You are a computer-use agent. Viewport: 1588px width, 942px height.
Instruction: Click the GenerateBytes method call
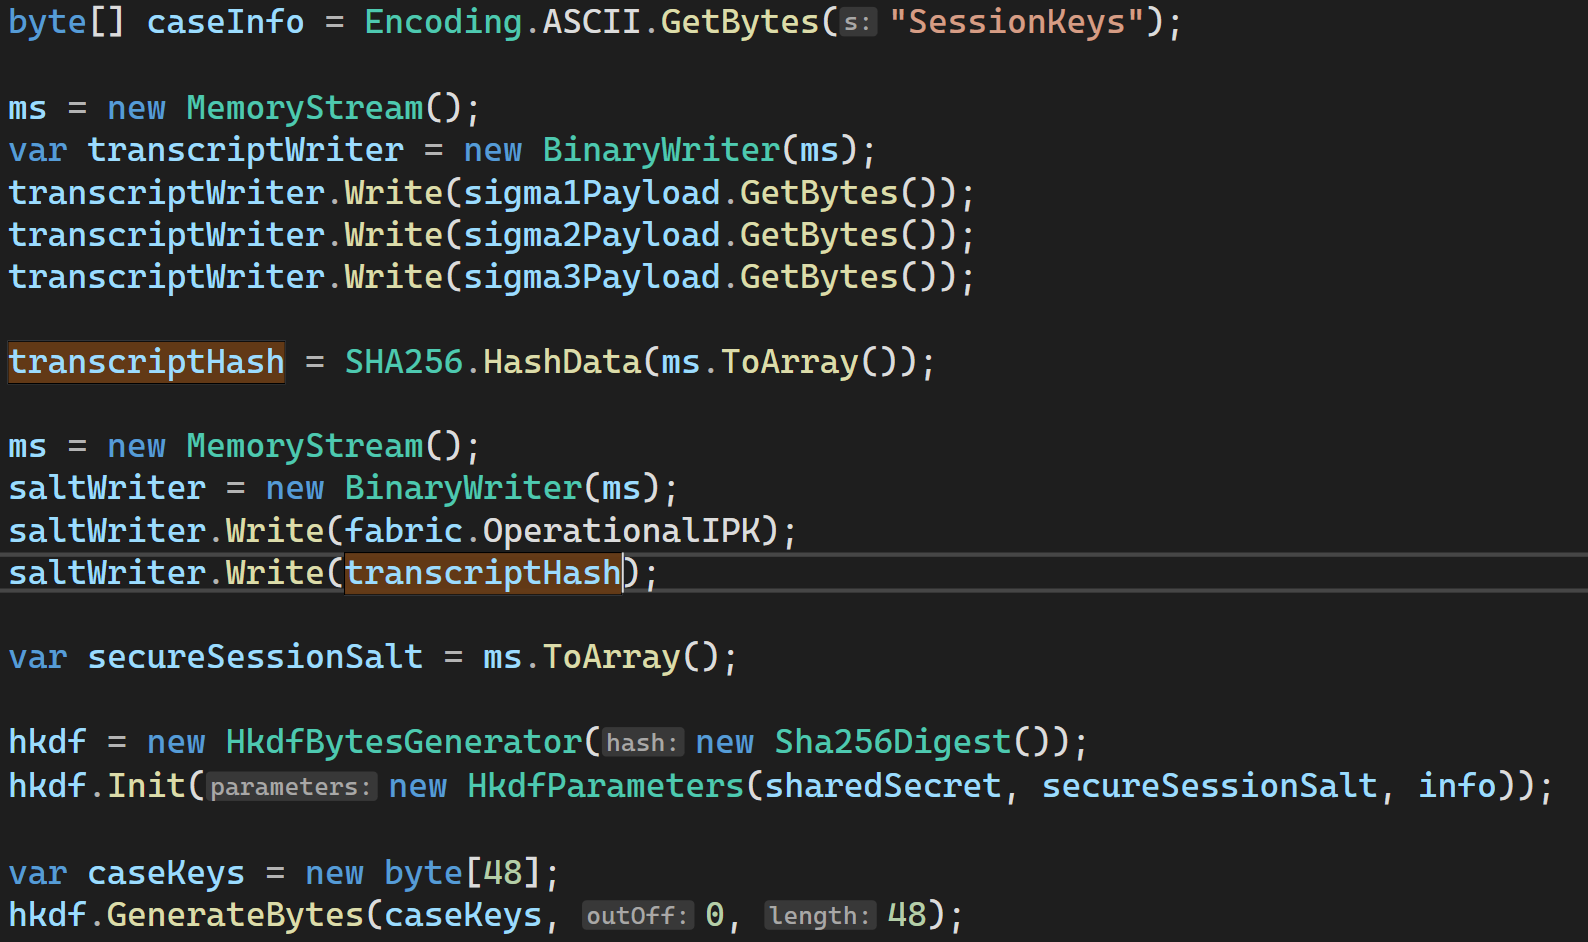(x=235, y=915)
